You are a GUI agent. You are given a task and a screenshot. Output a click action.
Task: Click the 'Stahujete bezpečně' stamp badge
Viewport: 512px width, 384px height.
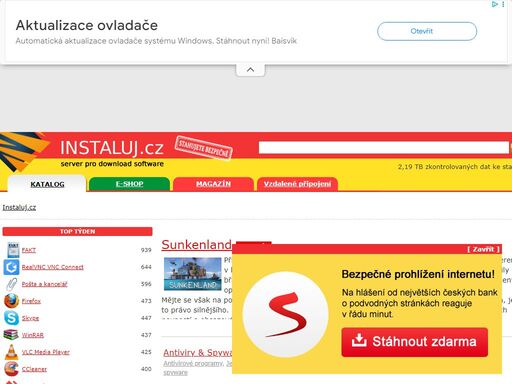(x=204, y=148)
